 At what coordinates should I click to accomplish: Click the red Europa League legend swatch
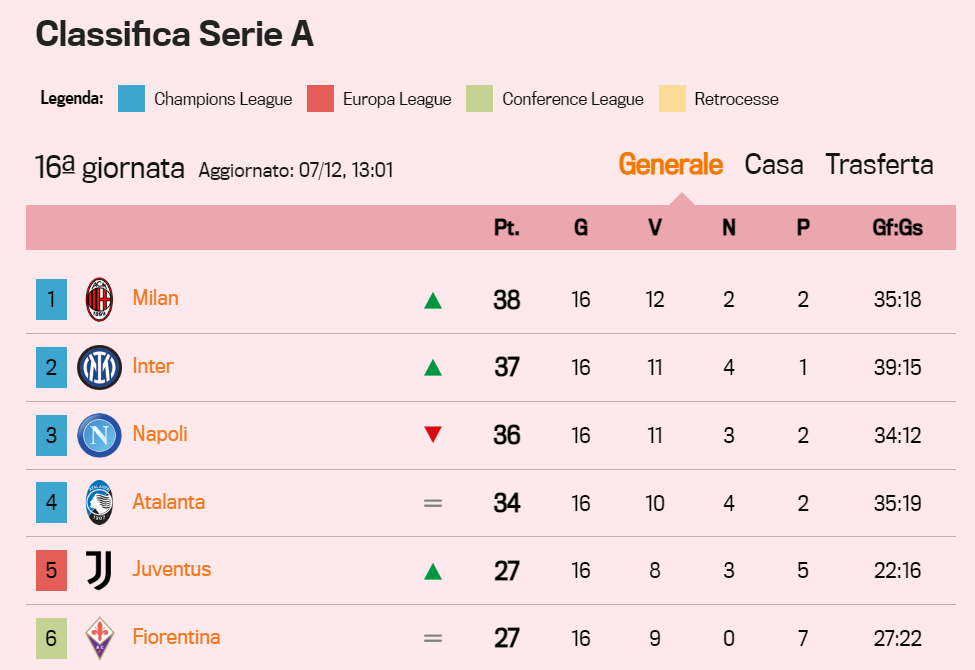point(320,98)
